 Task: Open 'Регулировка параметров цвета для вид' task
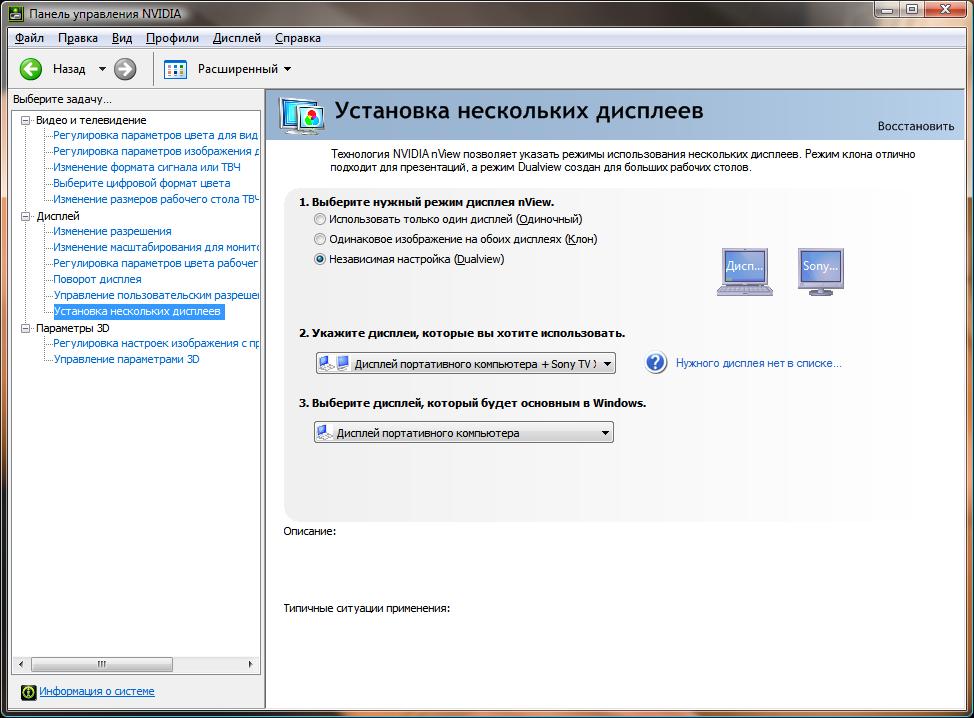pyautogui.click(x=155, y=135)
